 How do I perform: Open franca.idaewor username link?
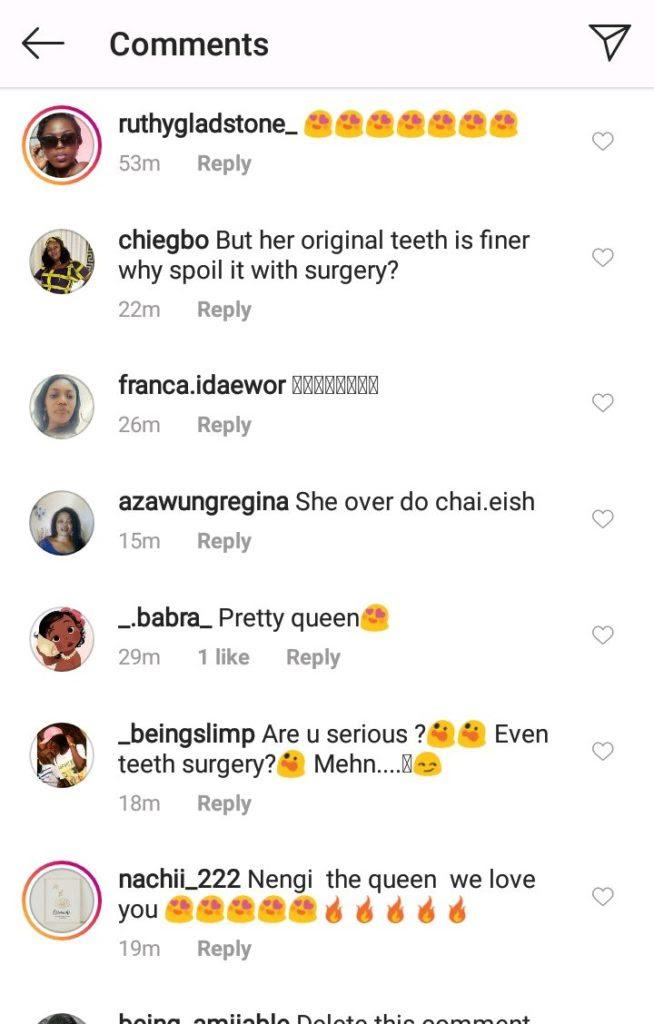pos(202,386)
